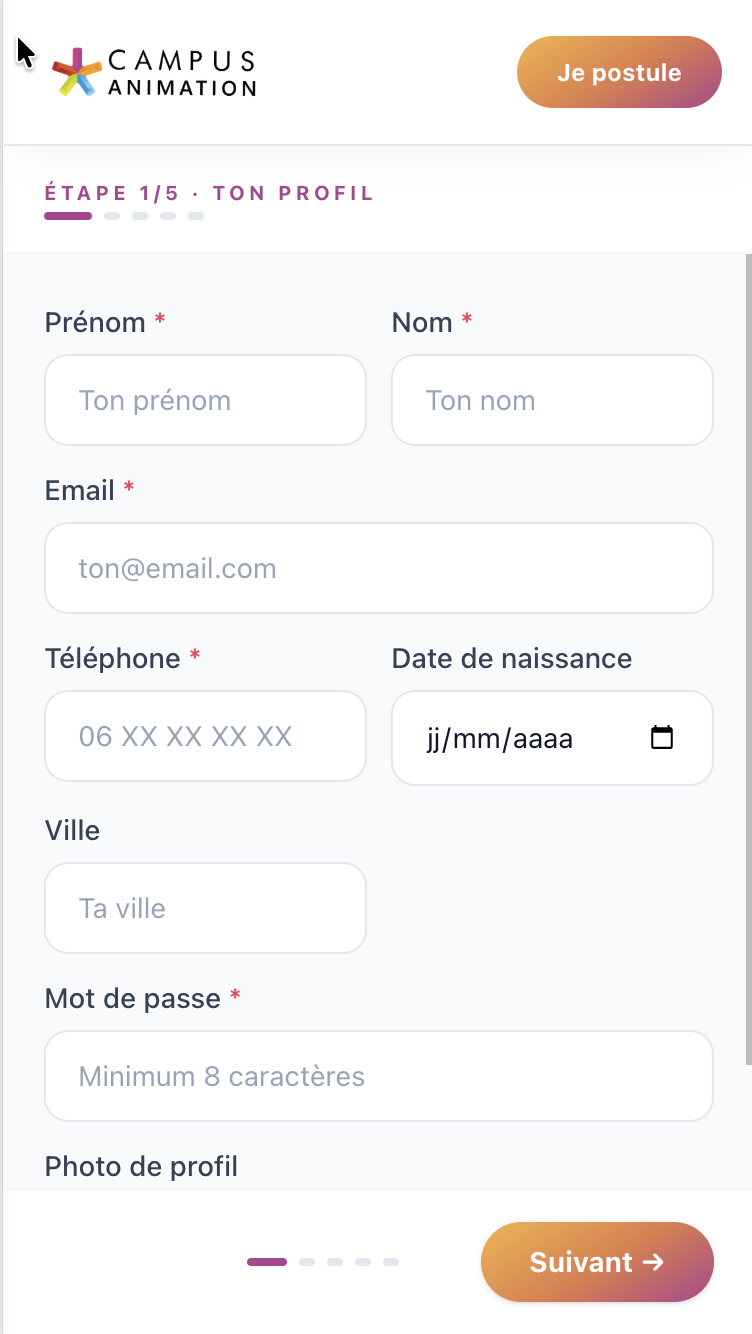Focus the Ville text field

205,908
